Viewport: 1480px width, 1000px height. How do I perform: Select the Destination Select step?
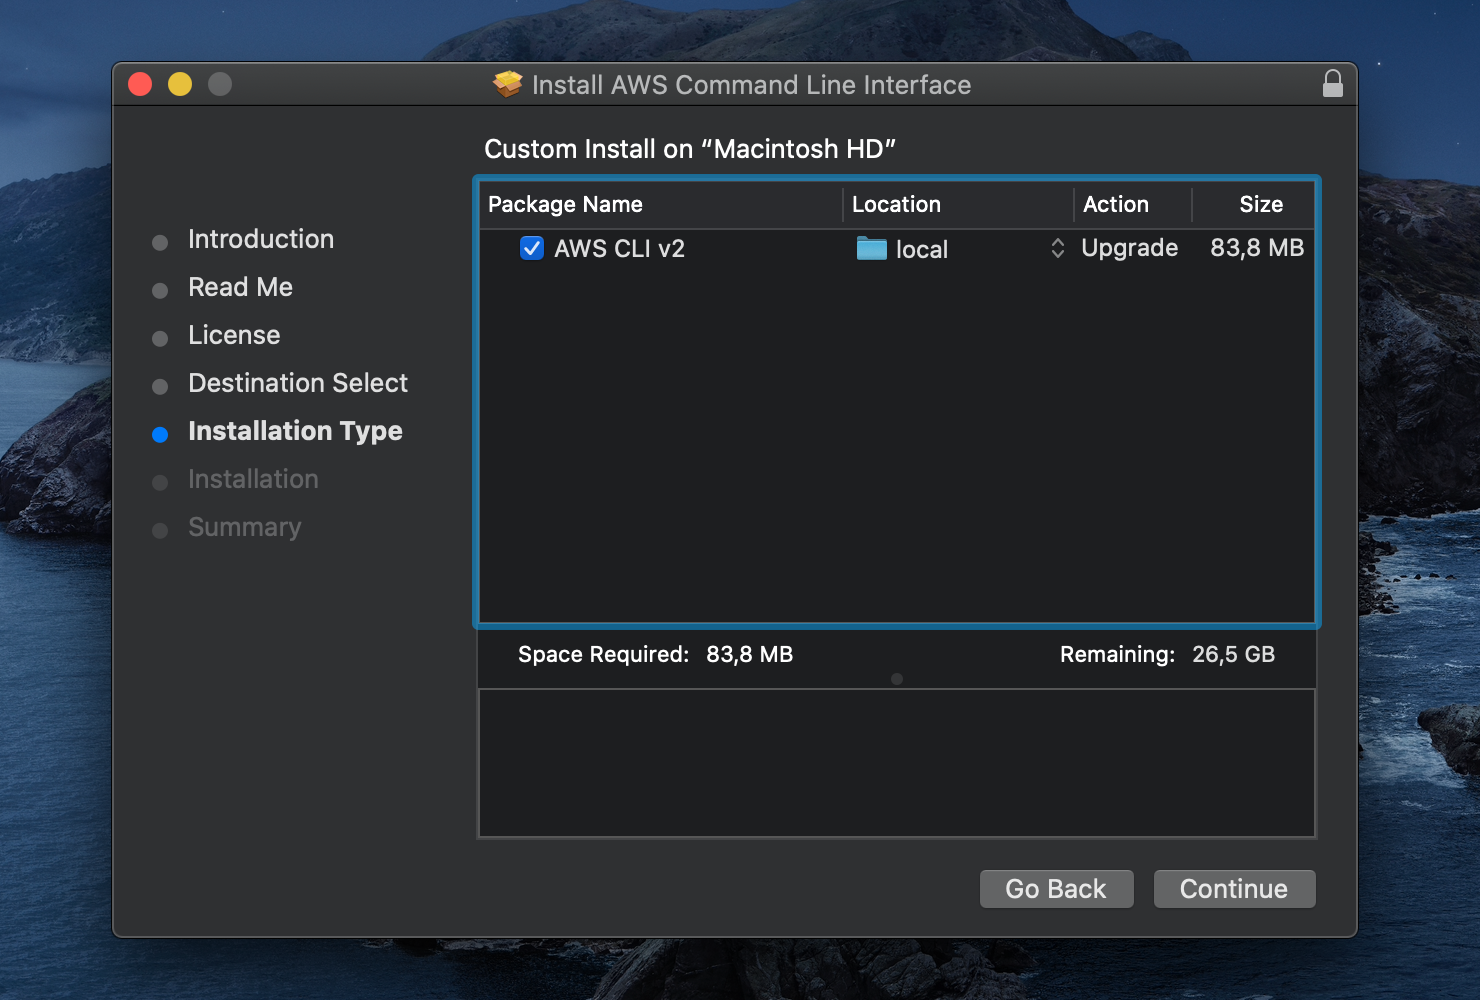[x=298, y=383]
